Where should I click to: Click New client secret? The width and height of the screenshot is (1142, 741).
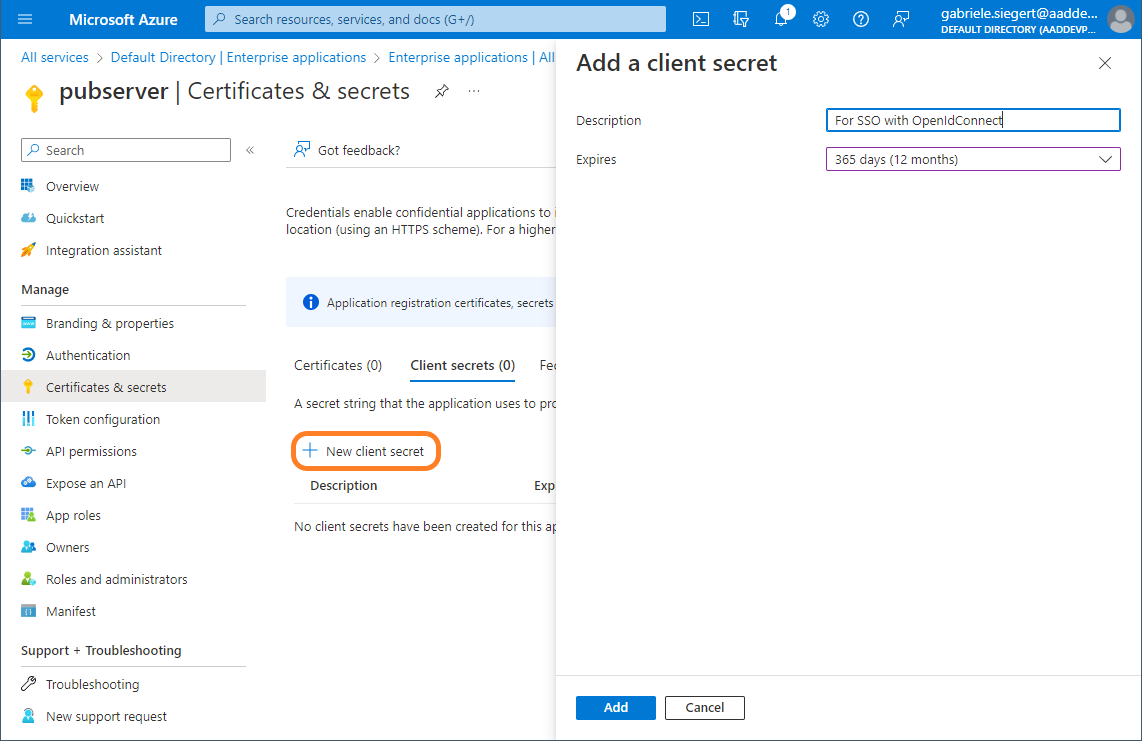[365, 451]
